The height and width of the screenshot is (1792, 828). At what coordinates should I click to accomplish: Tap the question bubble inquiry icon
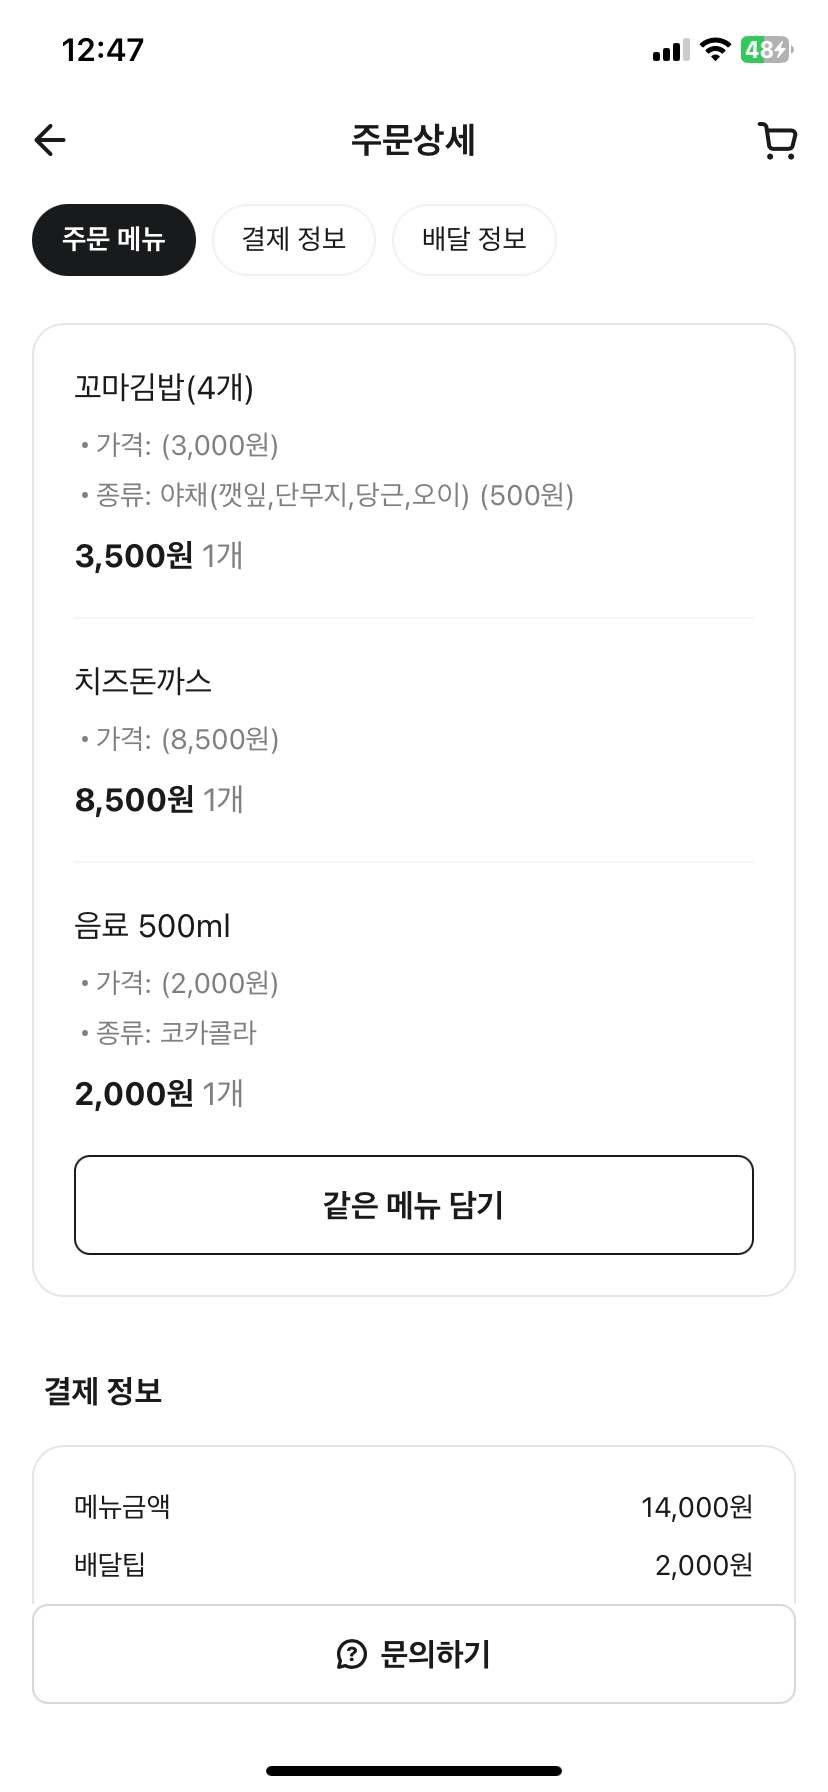[352, 1655]
